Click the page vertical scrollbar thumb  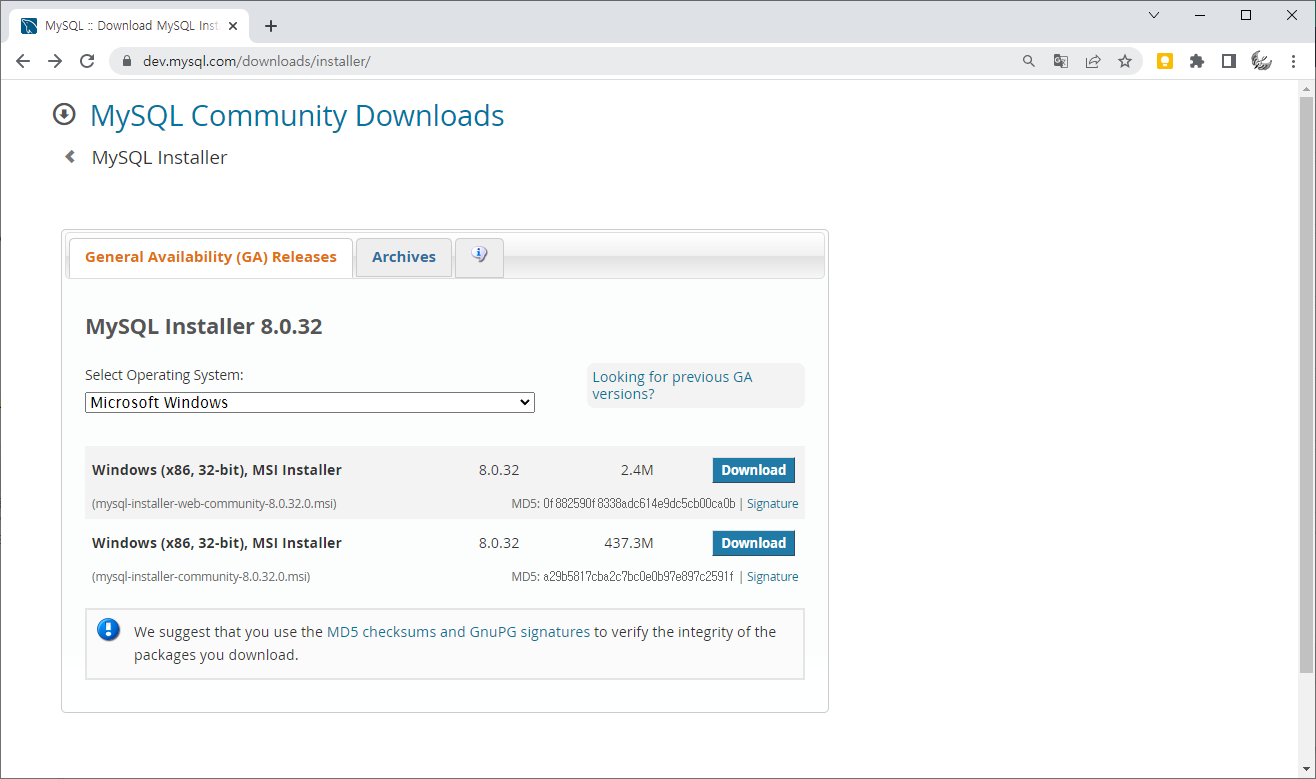point(1306,385)
